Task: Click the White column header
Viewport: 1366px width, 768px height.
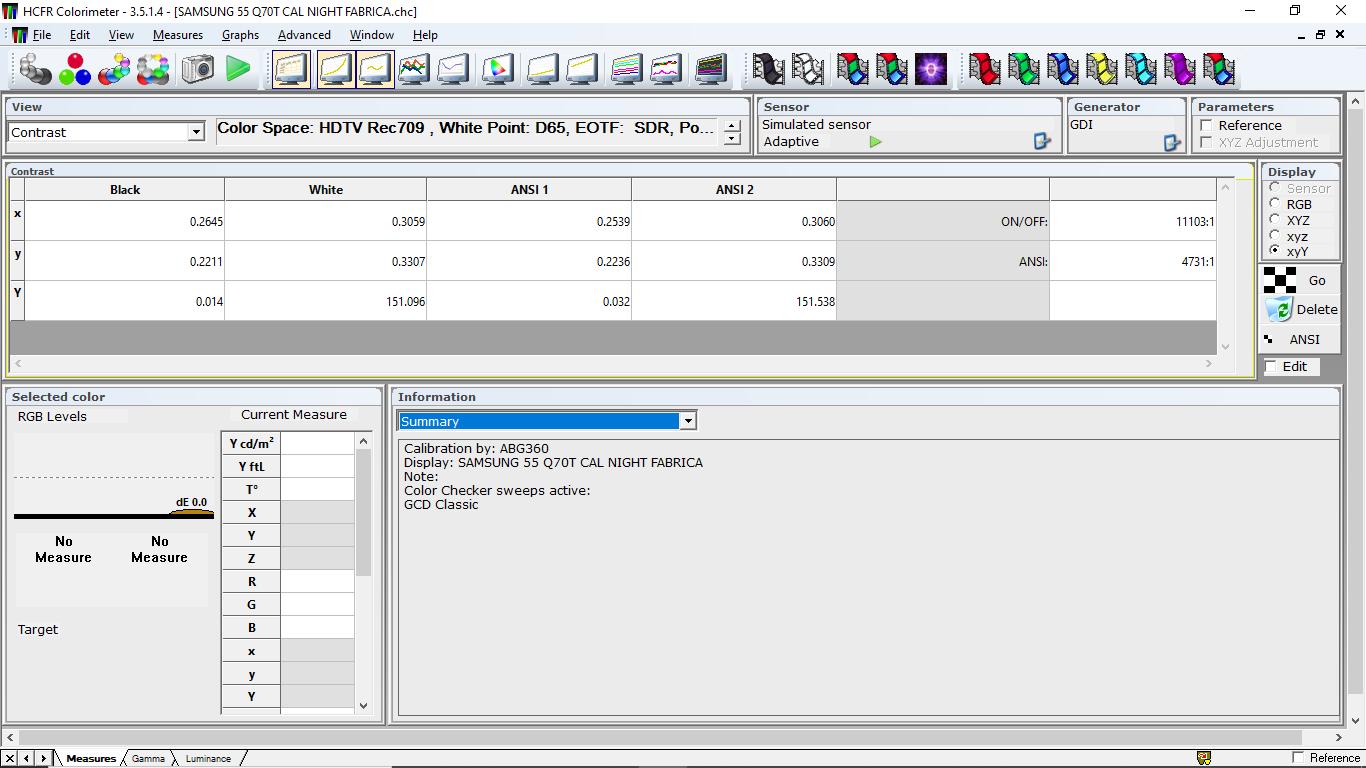Action: pos(326,190)
